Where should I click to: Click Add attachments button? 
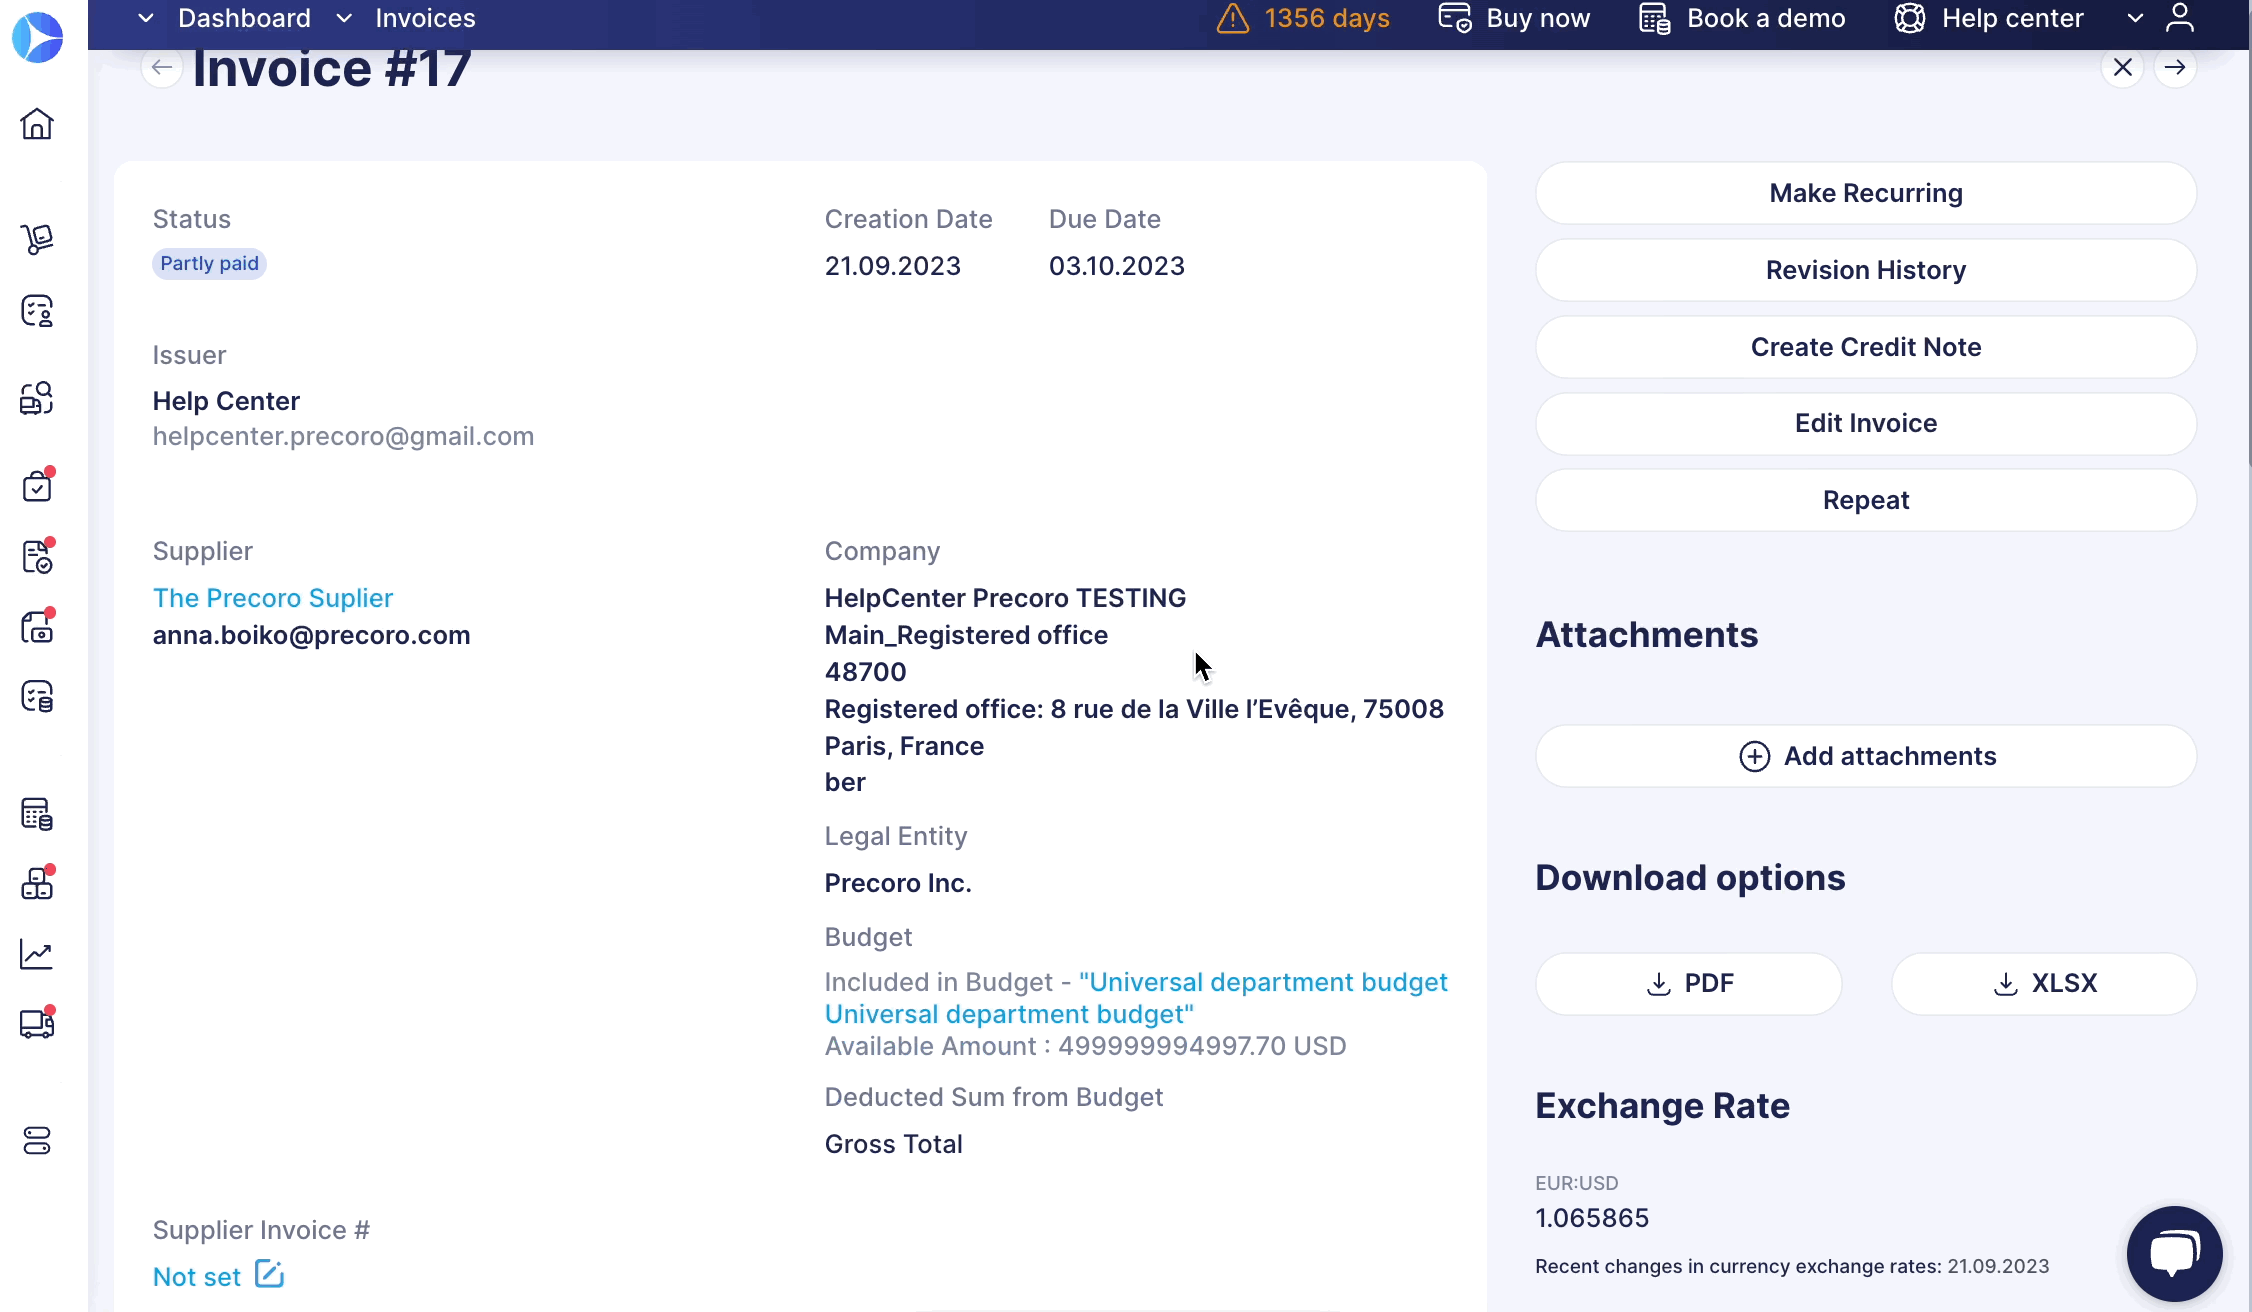coord(1866,756)
